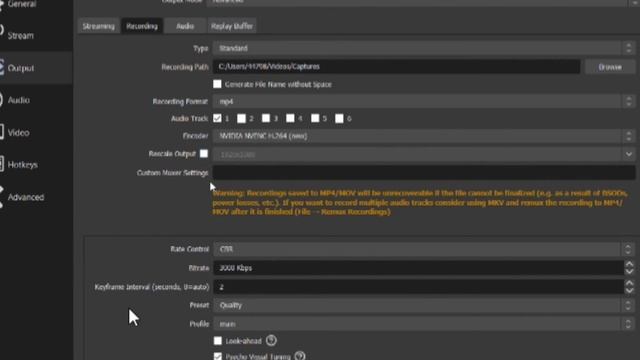640x360 pixels.
Task: Switch to the Audio output tab
Action: tap(185, 26)
